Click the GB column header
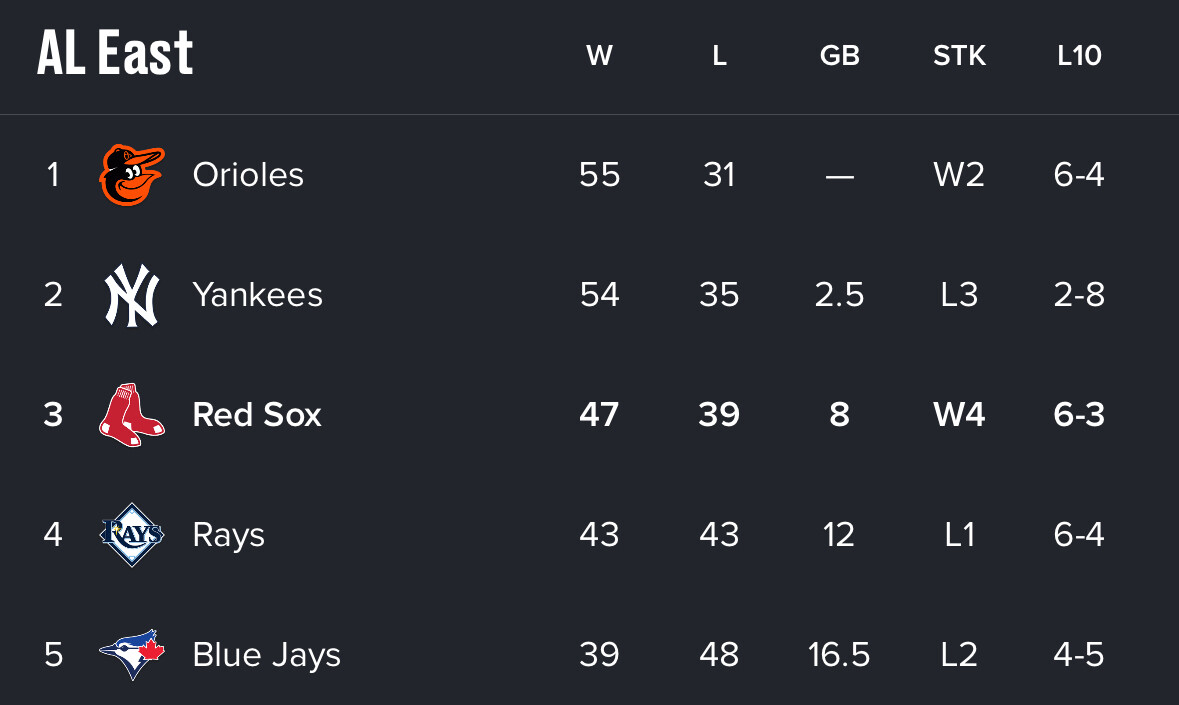 pyautogui.click(x=839, y=56)
